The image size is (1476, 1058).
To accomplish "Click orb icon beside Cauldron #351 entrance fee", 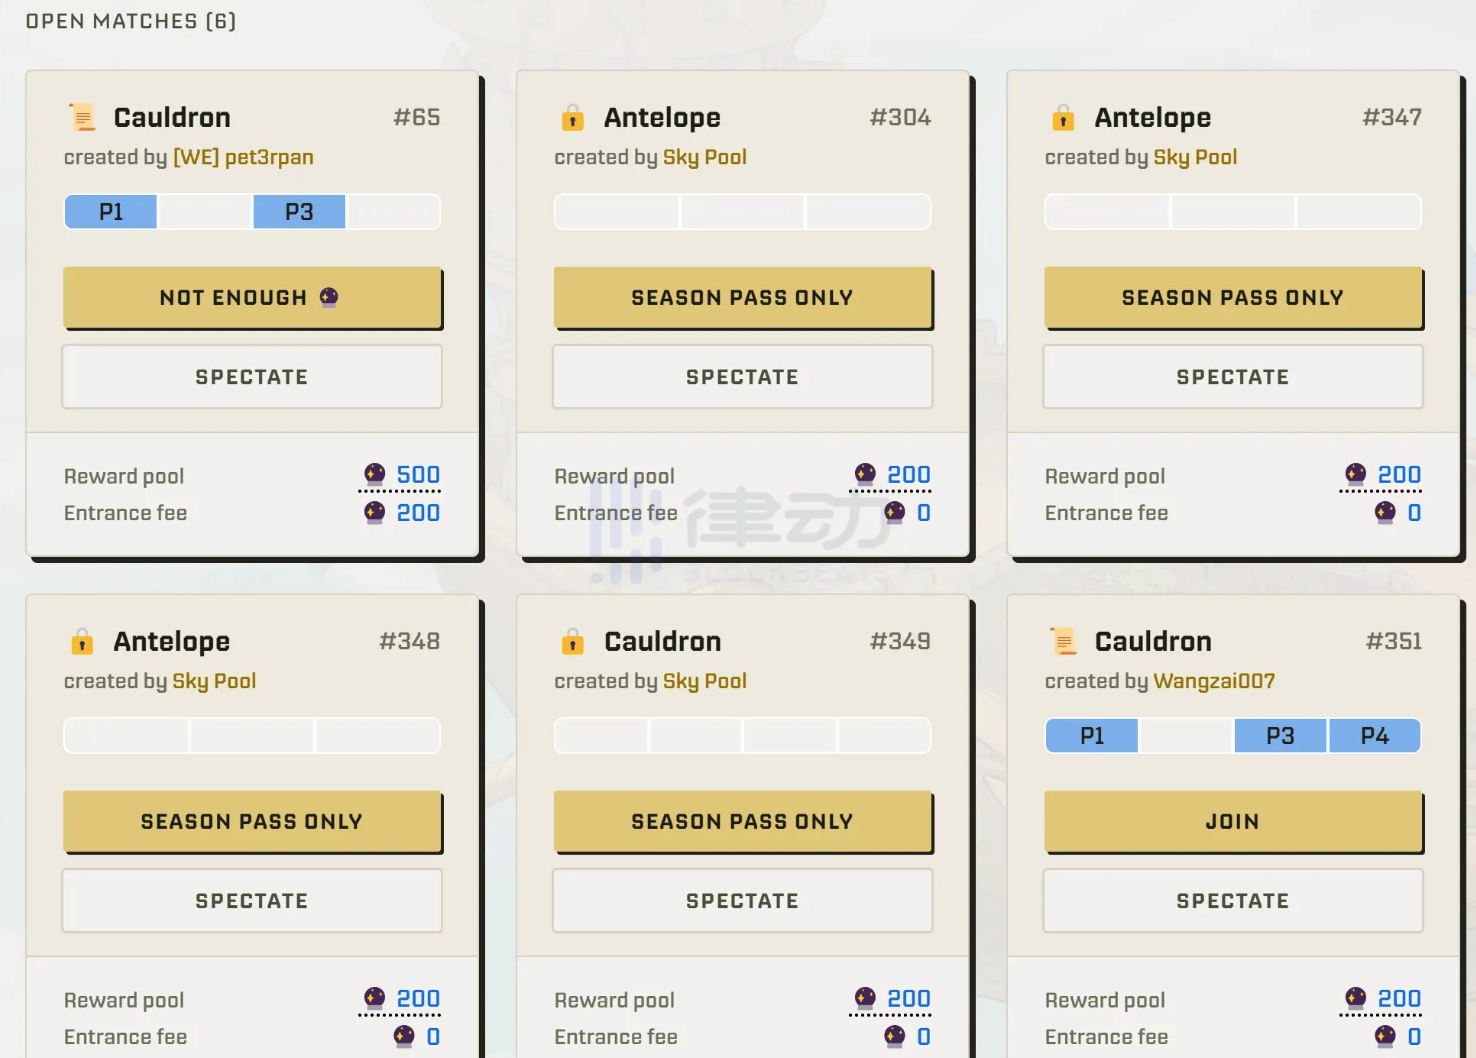I will (1385, 1036).
